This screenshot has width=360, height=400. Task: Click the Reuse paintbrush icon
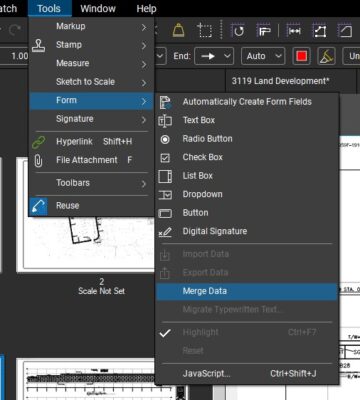coord(39,206)
